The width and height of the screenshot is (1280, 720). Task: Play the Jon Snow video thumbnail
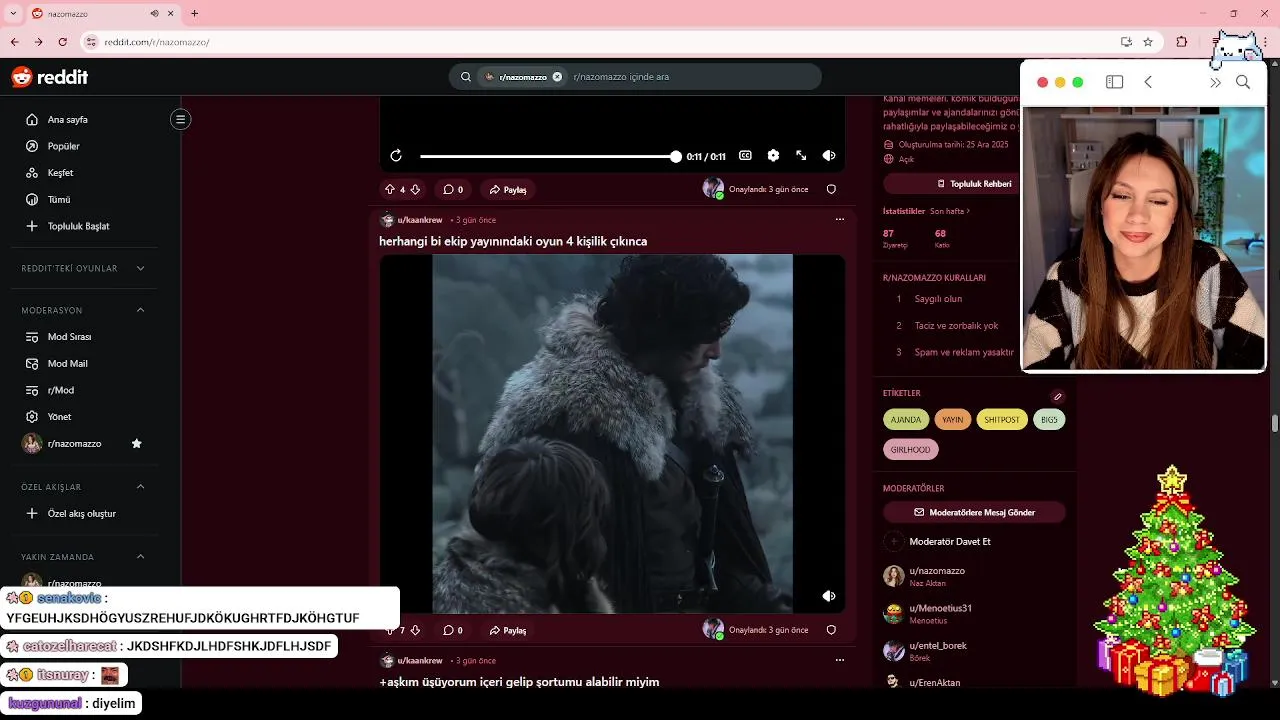pyautogui.click(x=612, y=433)
